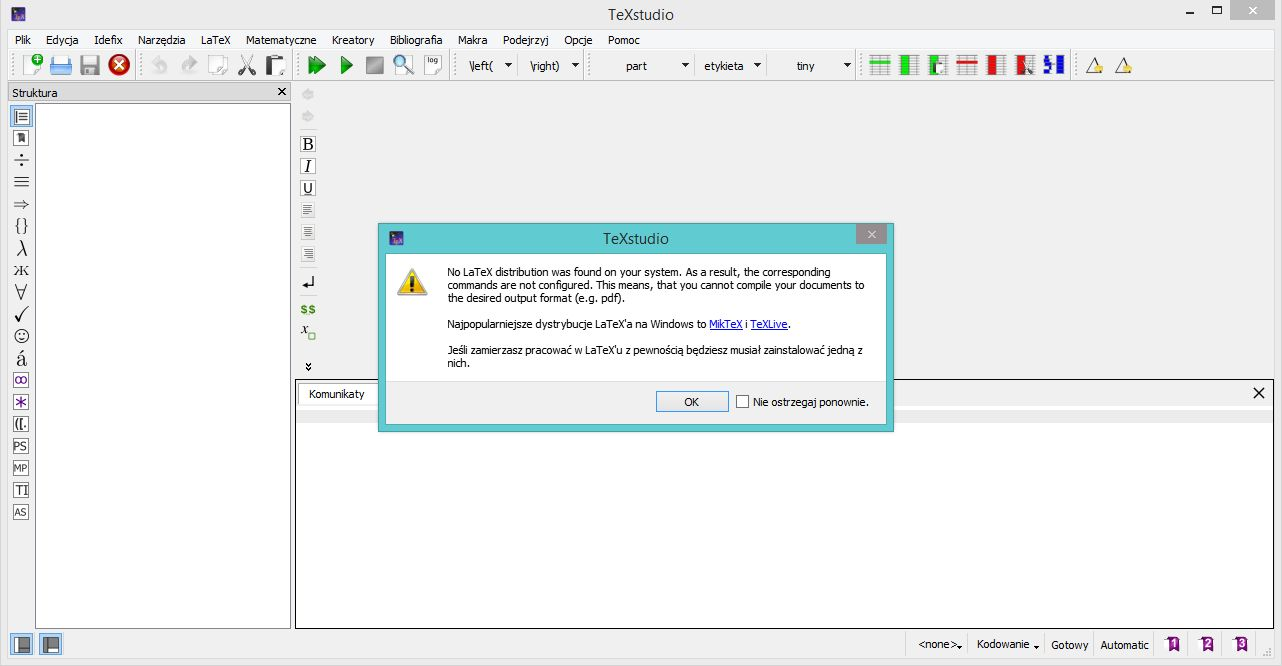The image size is (1282, 666).
Task: Open Asymptote commands with AS icon
Action: coord(21,512)
